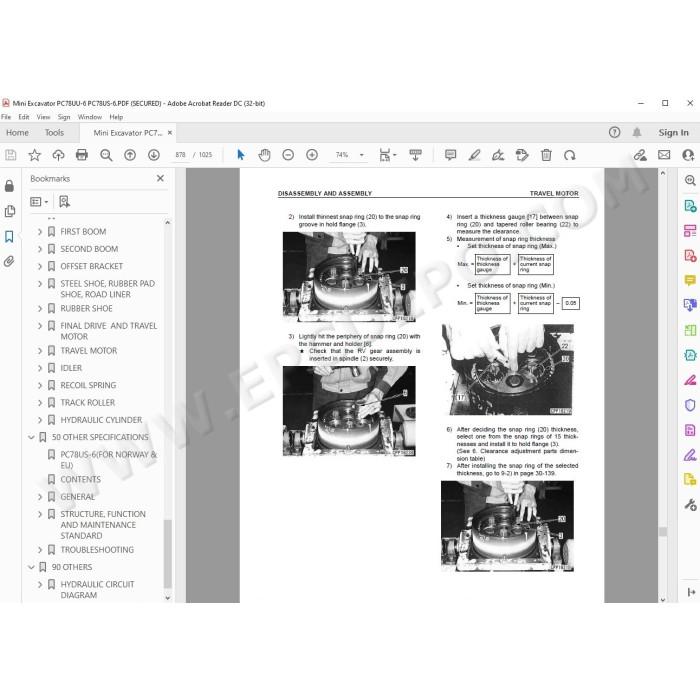This screenshot has height=700, width=700.
Task: Open the Edit menu
Action: click(x=24, y=117)
